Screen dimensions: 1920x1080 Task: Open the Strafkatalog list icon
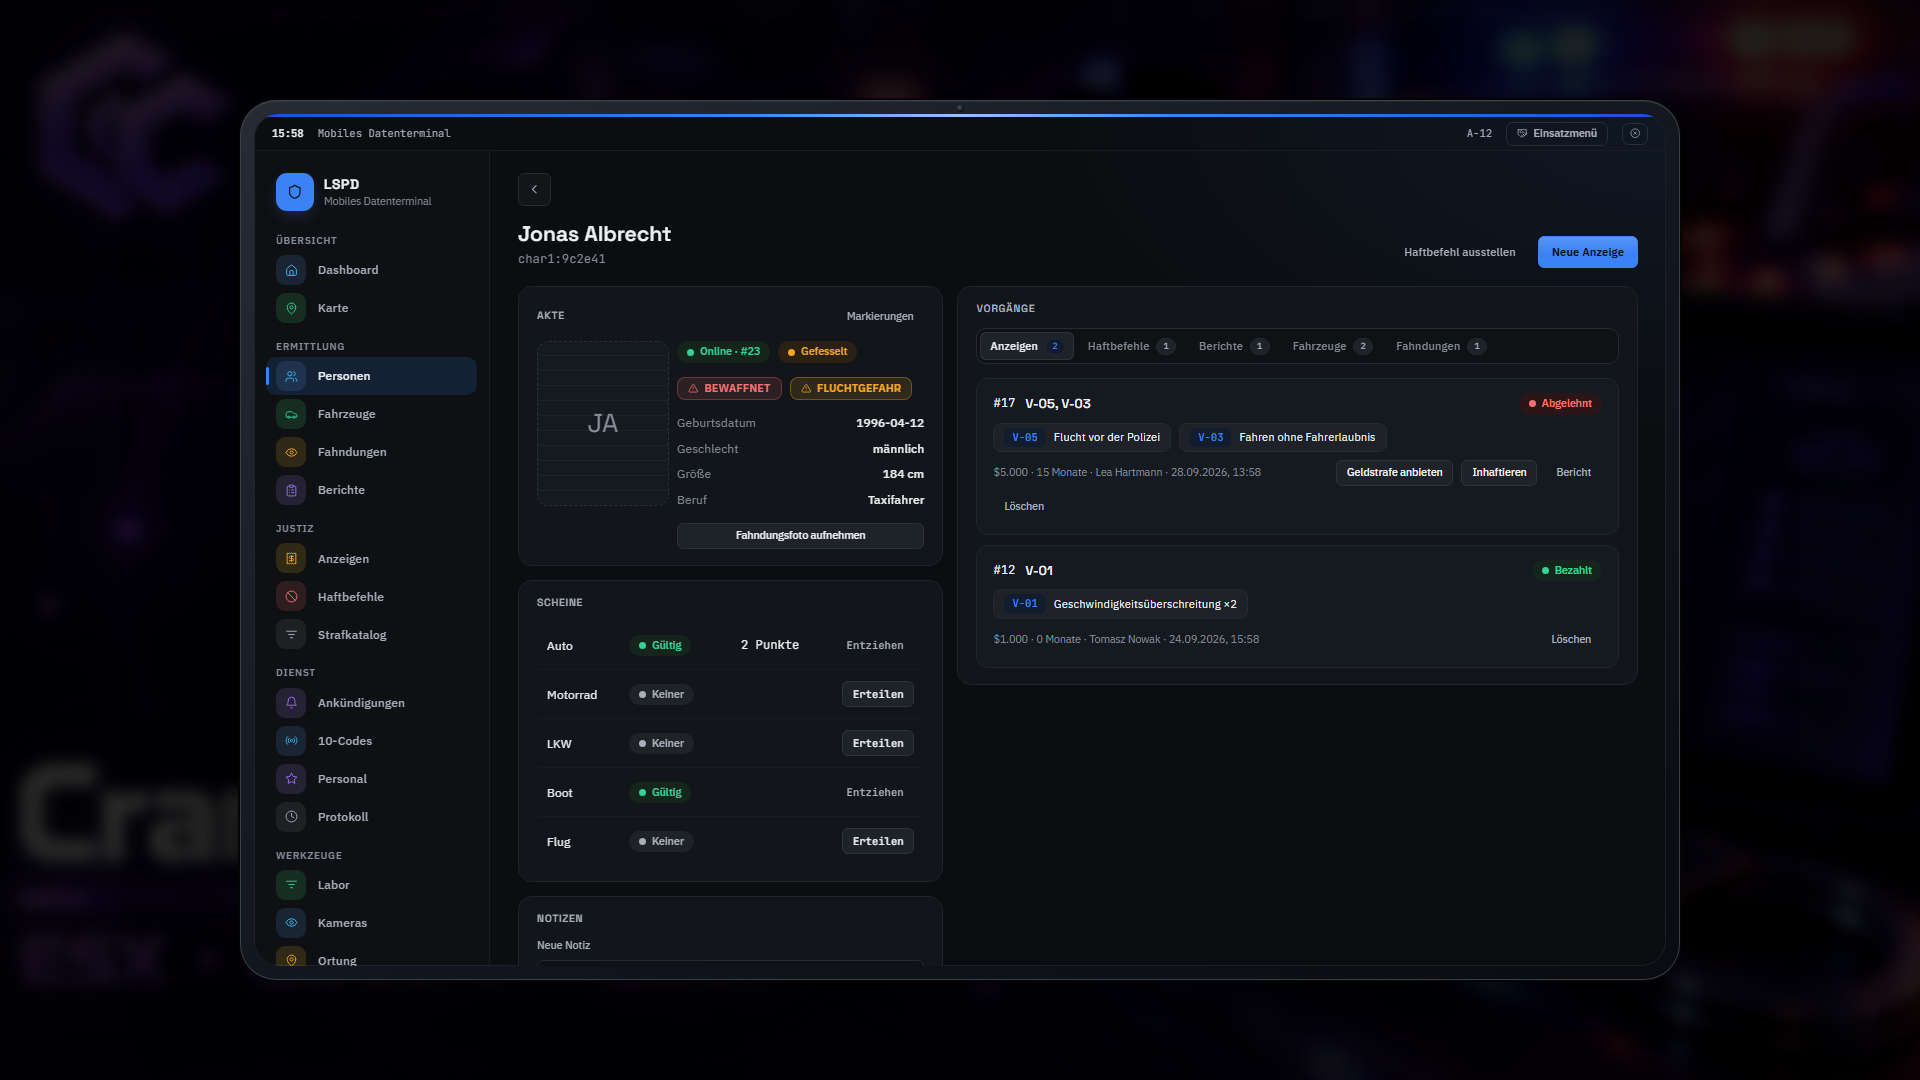pyautogui.click(x=291, y=635)
